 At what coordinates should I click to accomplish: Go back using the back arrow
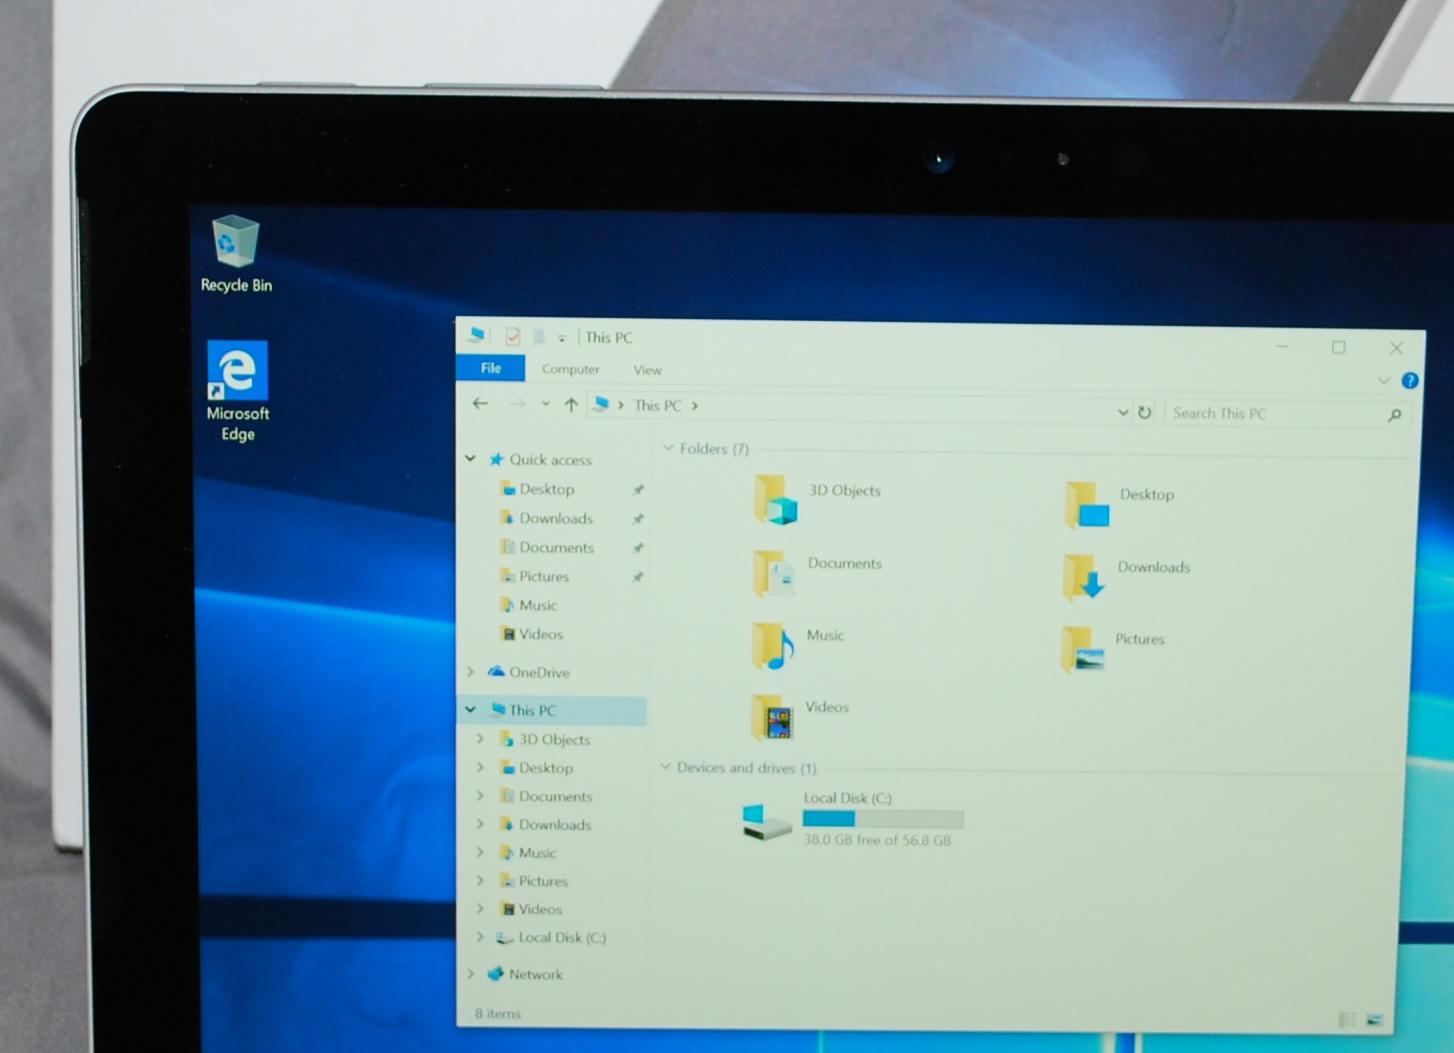(x=480, y=403)
